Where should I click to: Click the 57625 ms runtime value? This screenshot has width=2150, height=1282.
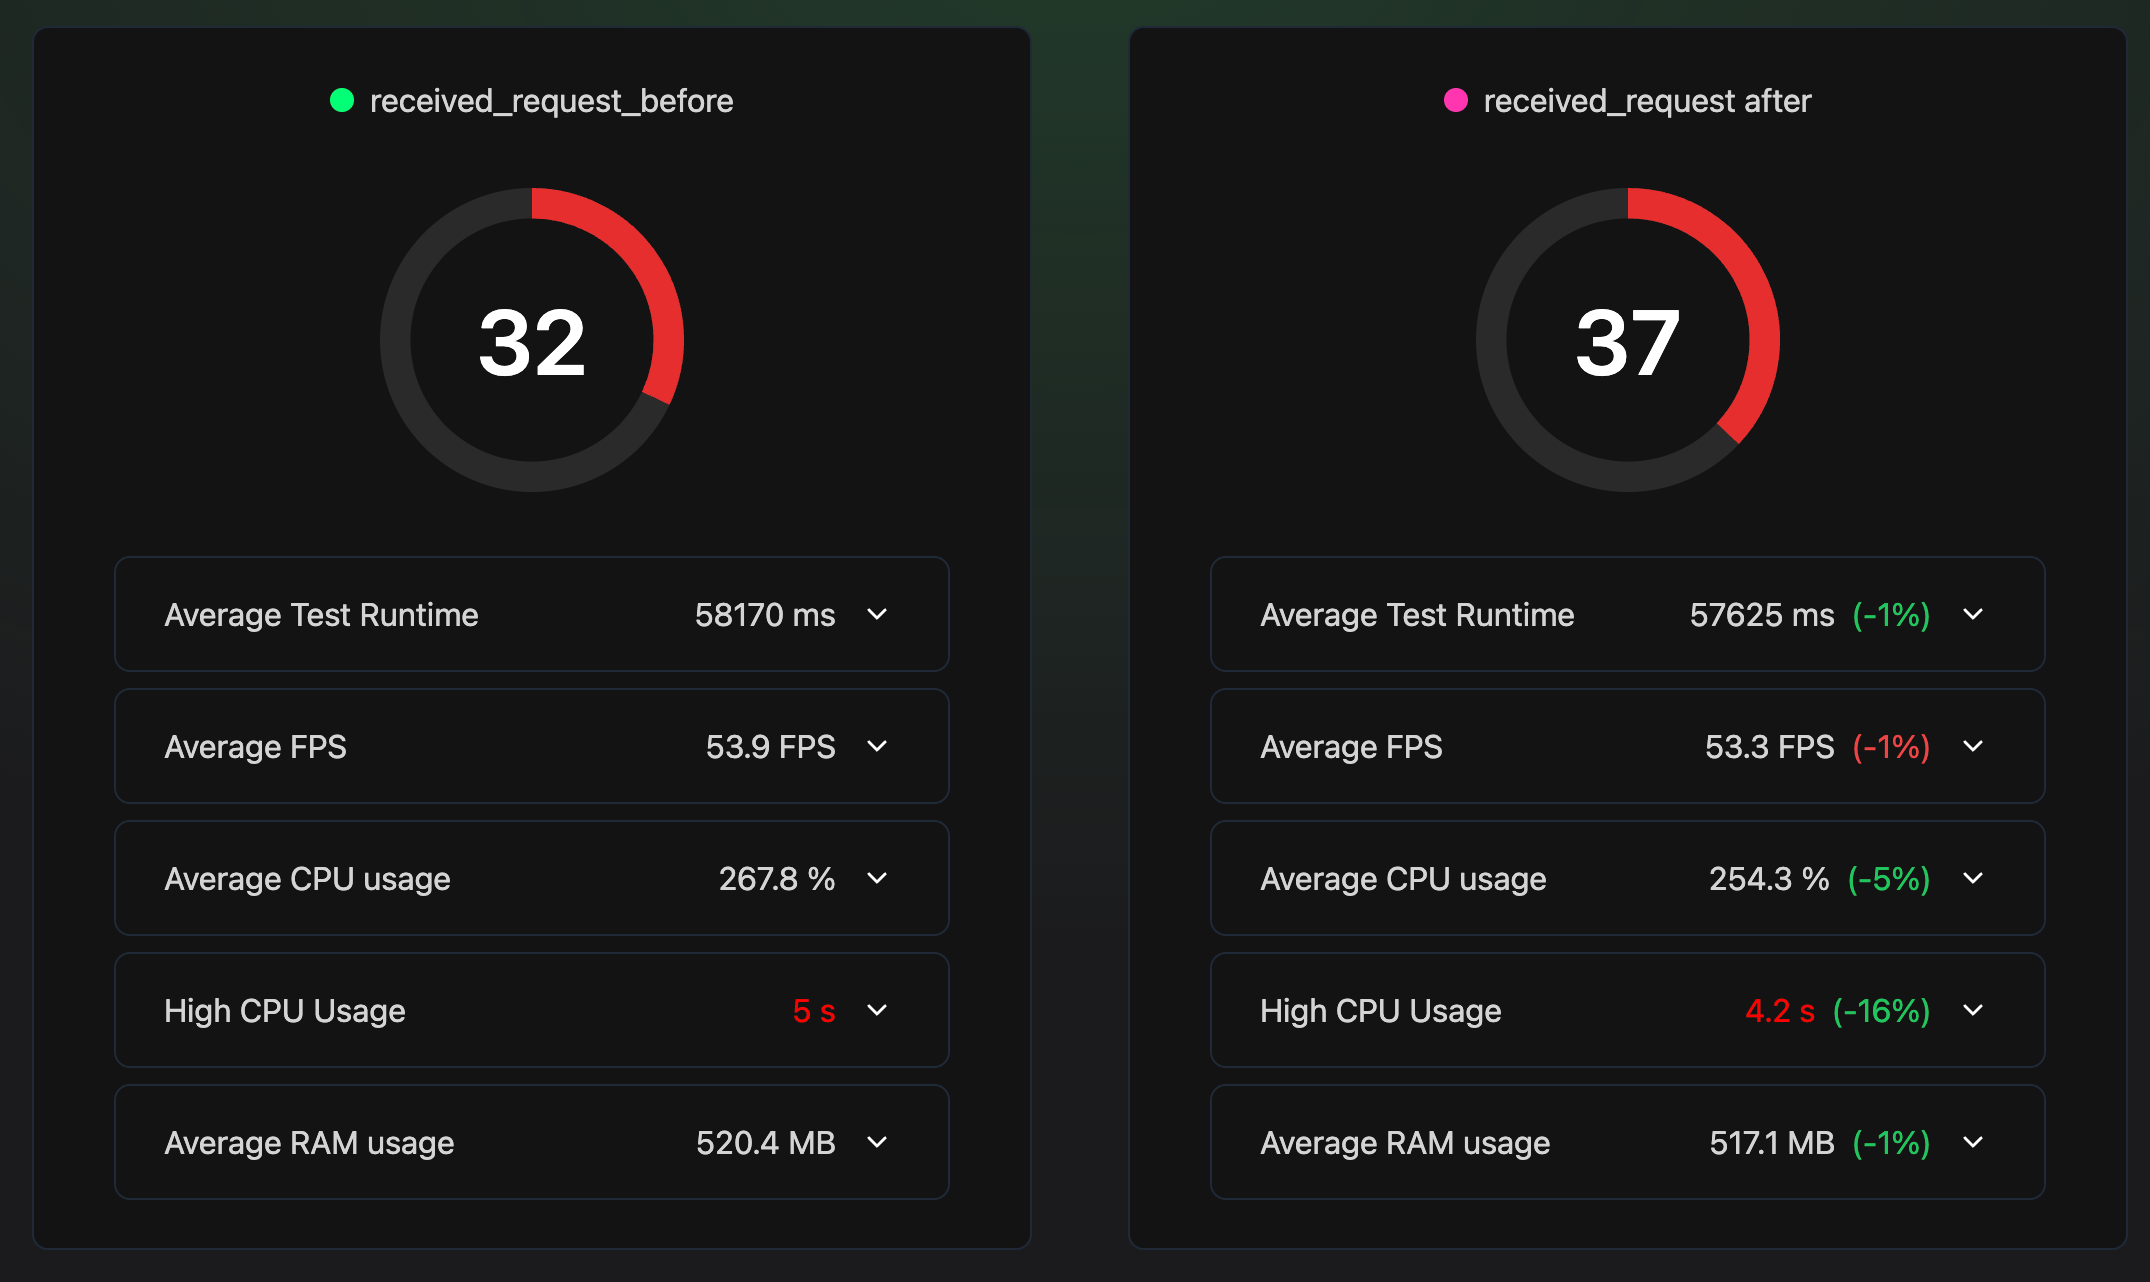click(1762, 615)
